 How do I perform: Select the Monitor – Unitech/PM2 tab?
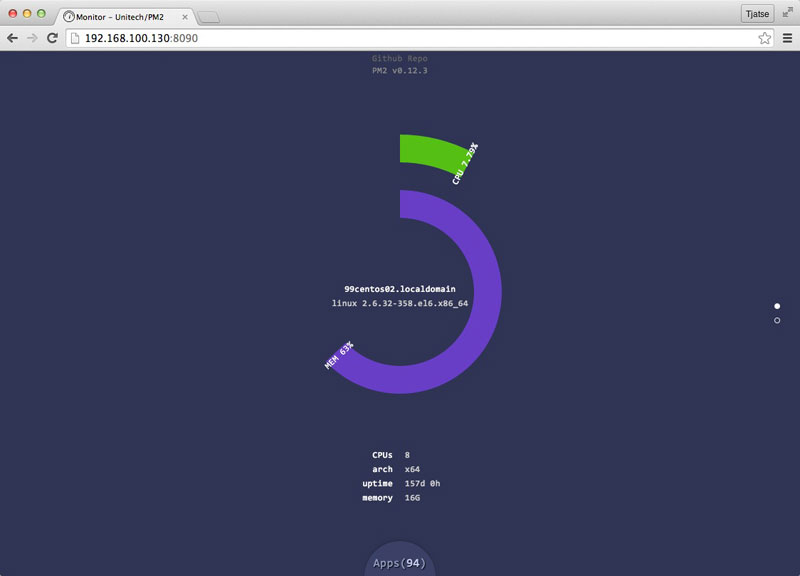coord(125,17)
